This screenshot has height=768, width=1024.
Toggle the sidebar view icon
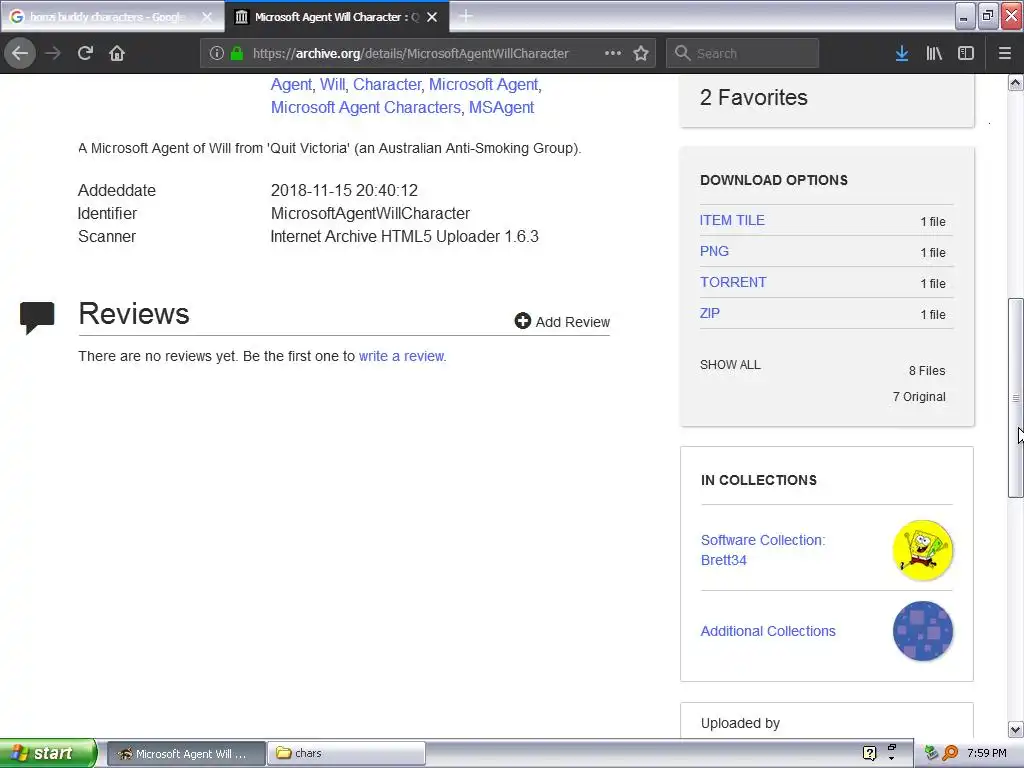[966, 53]
